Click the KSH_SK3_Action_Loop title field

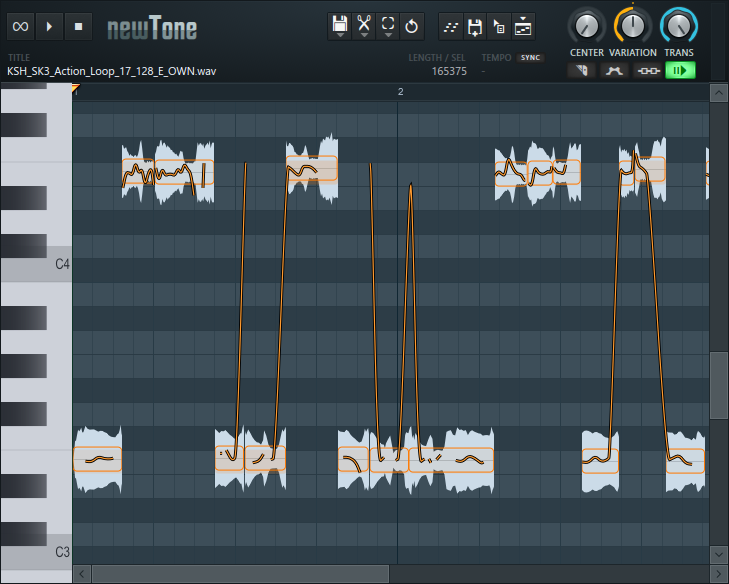[x=112, y=72]
